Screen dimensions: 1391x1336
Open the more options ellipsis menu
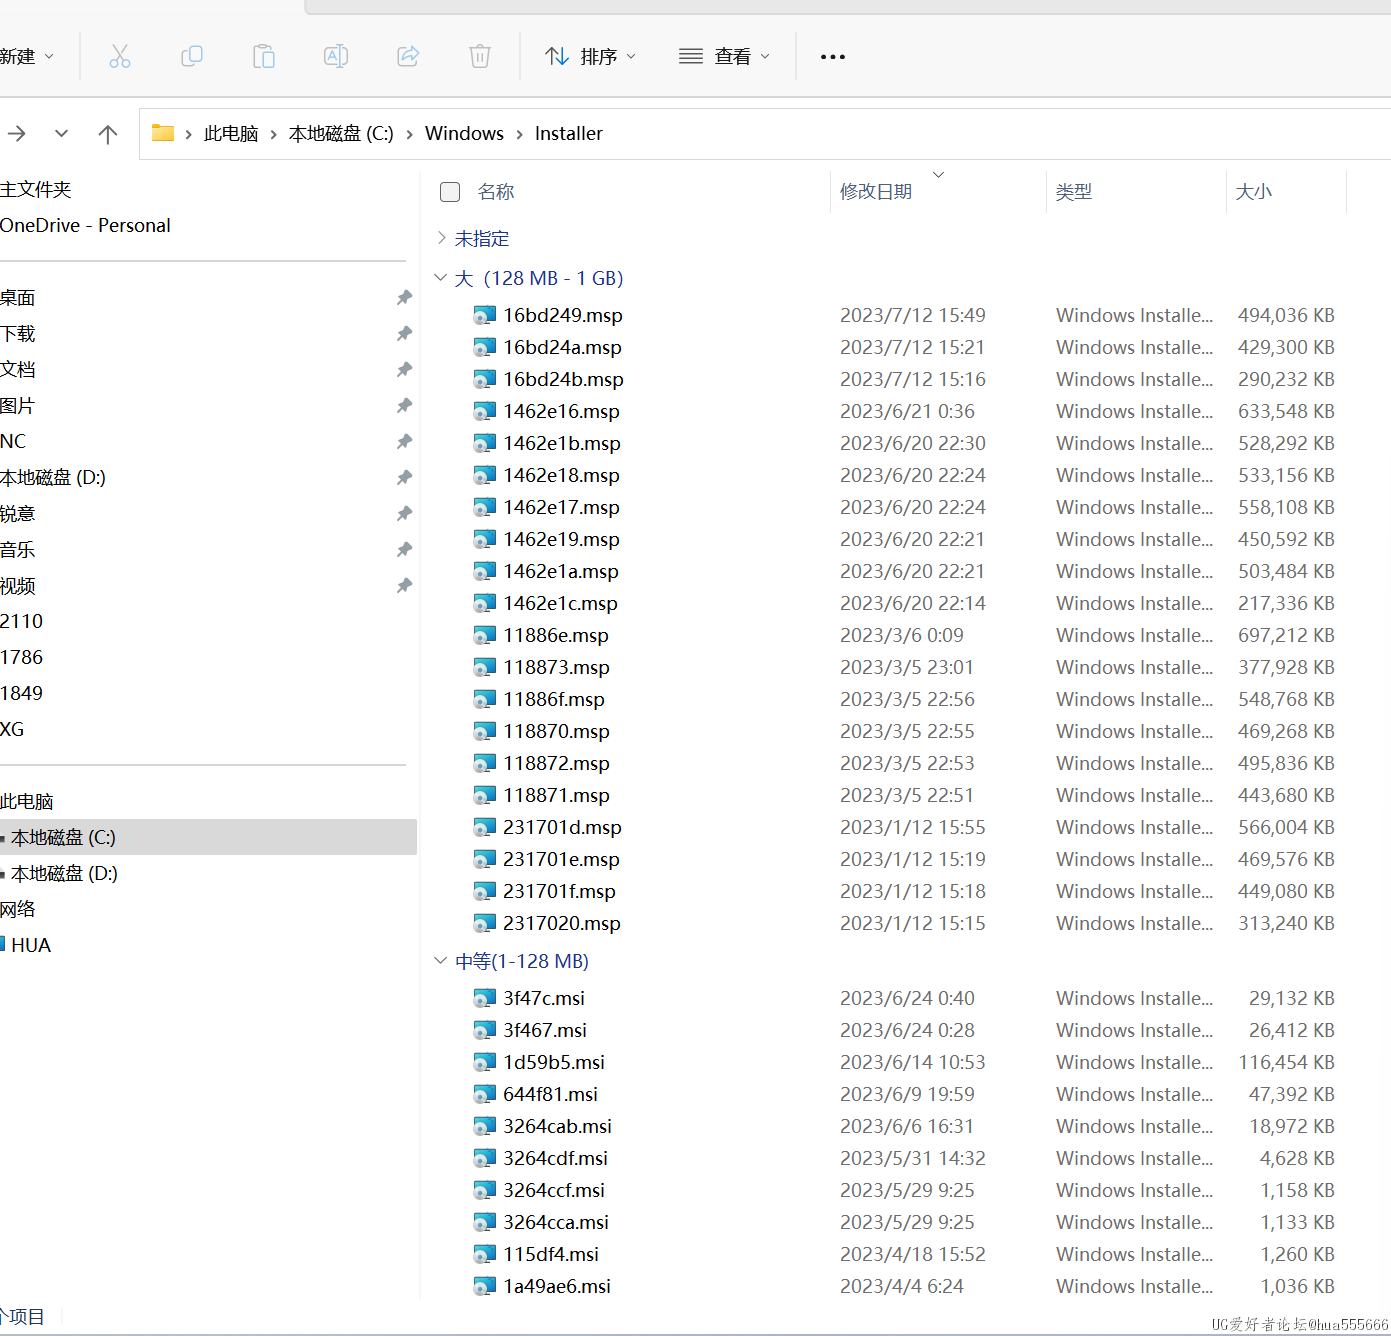coord(833,57)
